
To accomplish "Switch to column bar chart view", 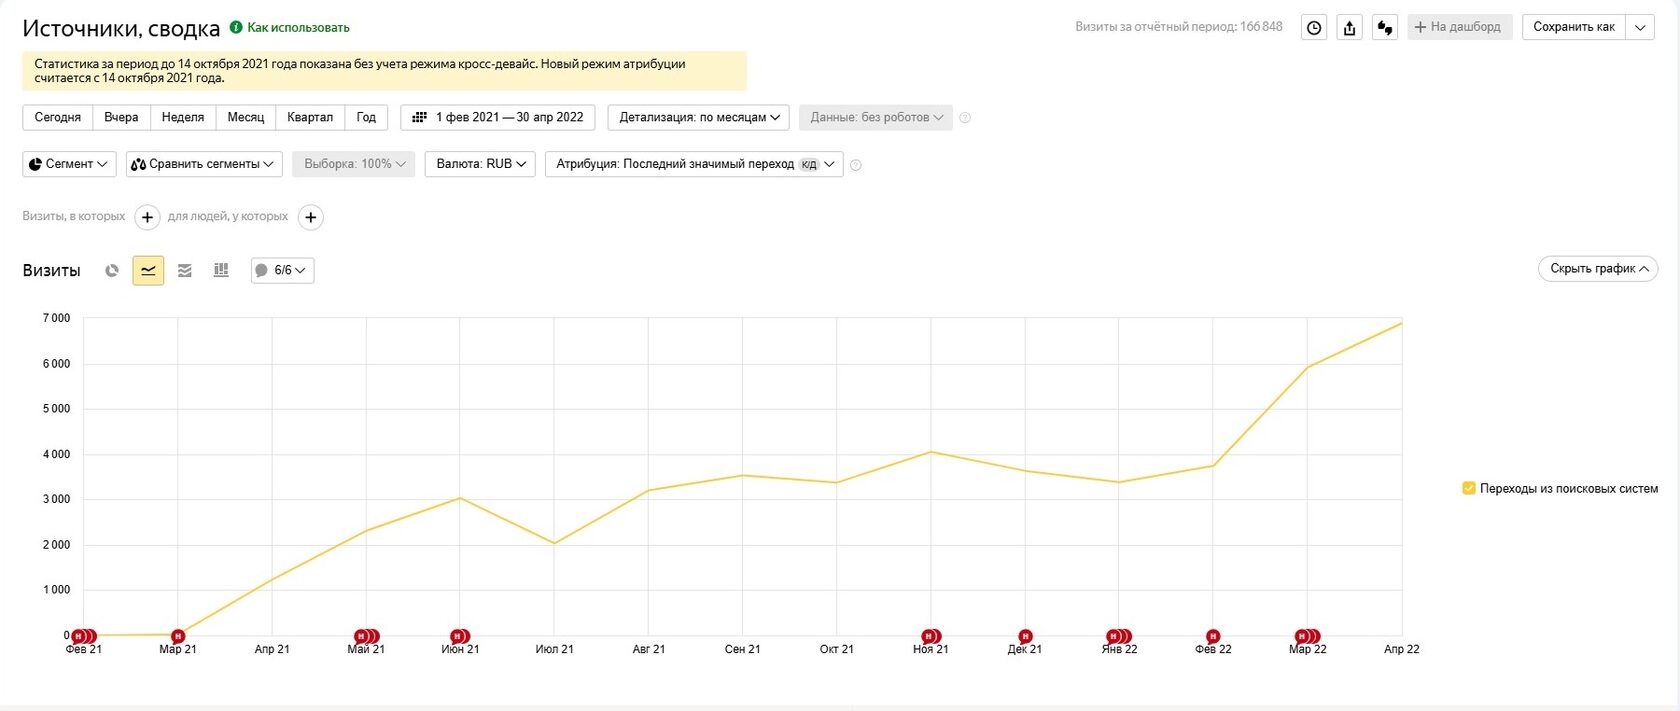I will point(221,271).
